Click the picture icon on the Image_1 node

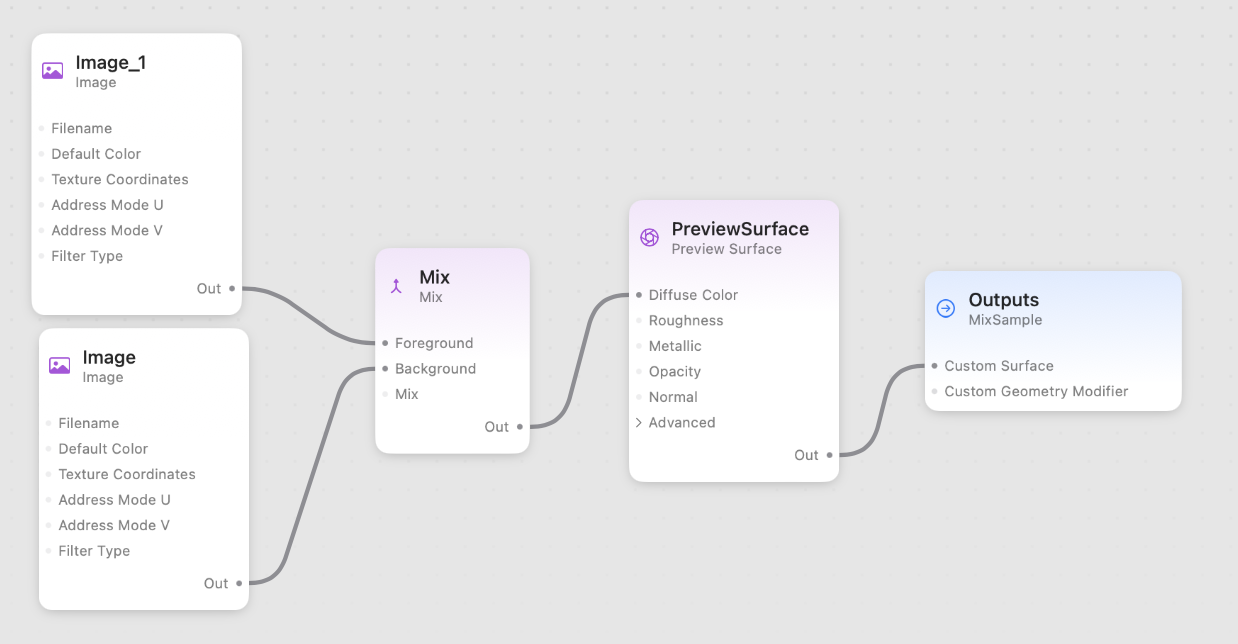pos(52,71)
